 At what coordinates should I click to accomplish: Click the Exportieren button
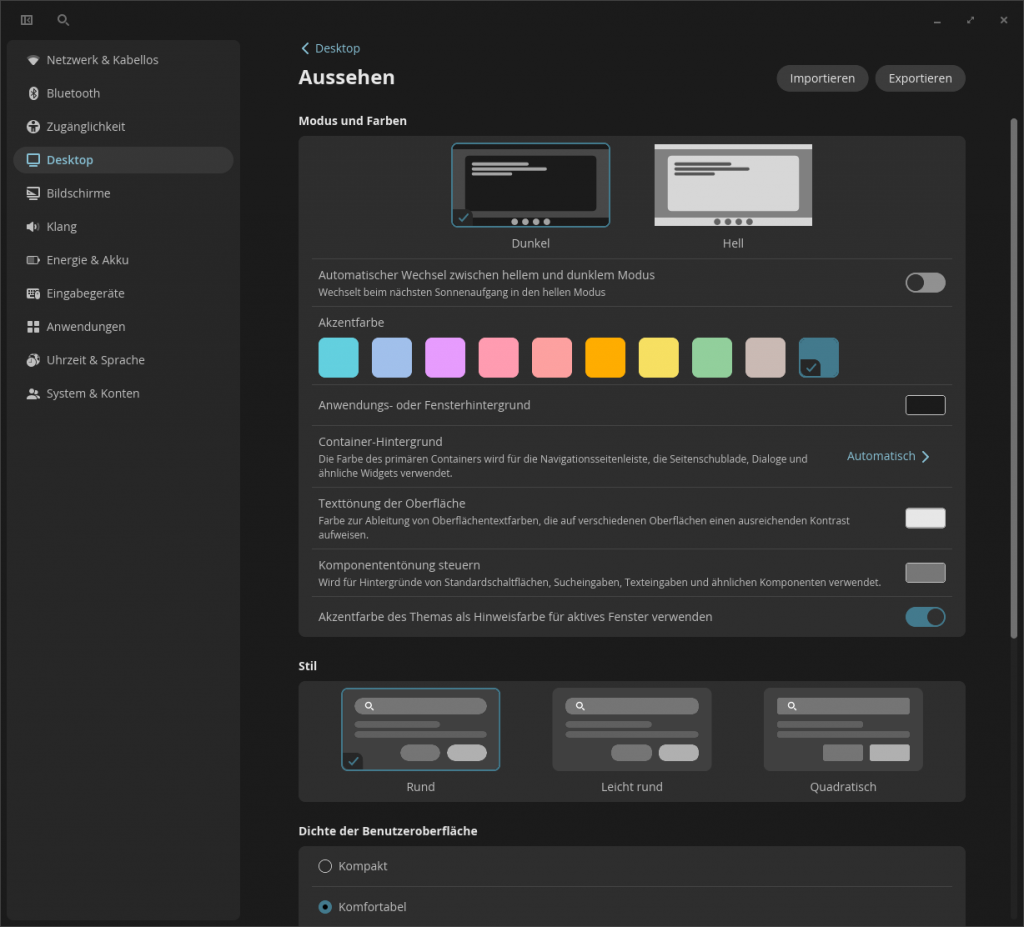(x=919, y=78)
